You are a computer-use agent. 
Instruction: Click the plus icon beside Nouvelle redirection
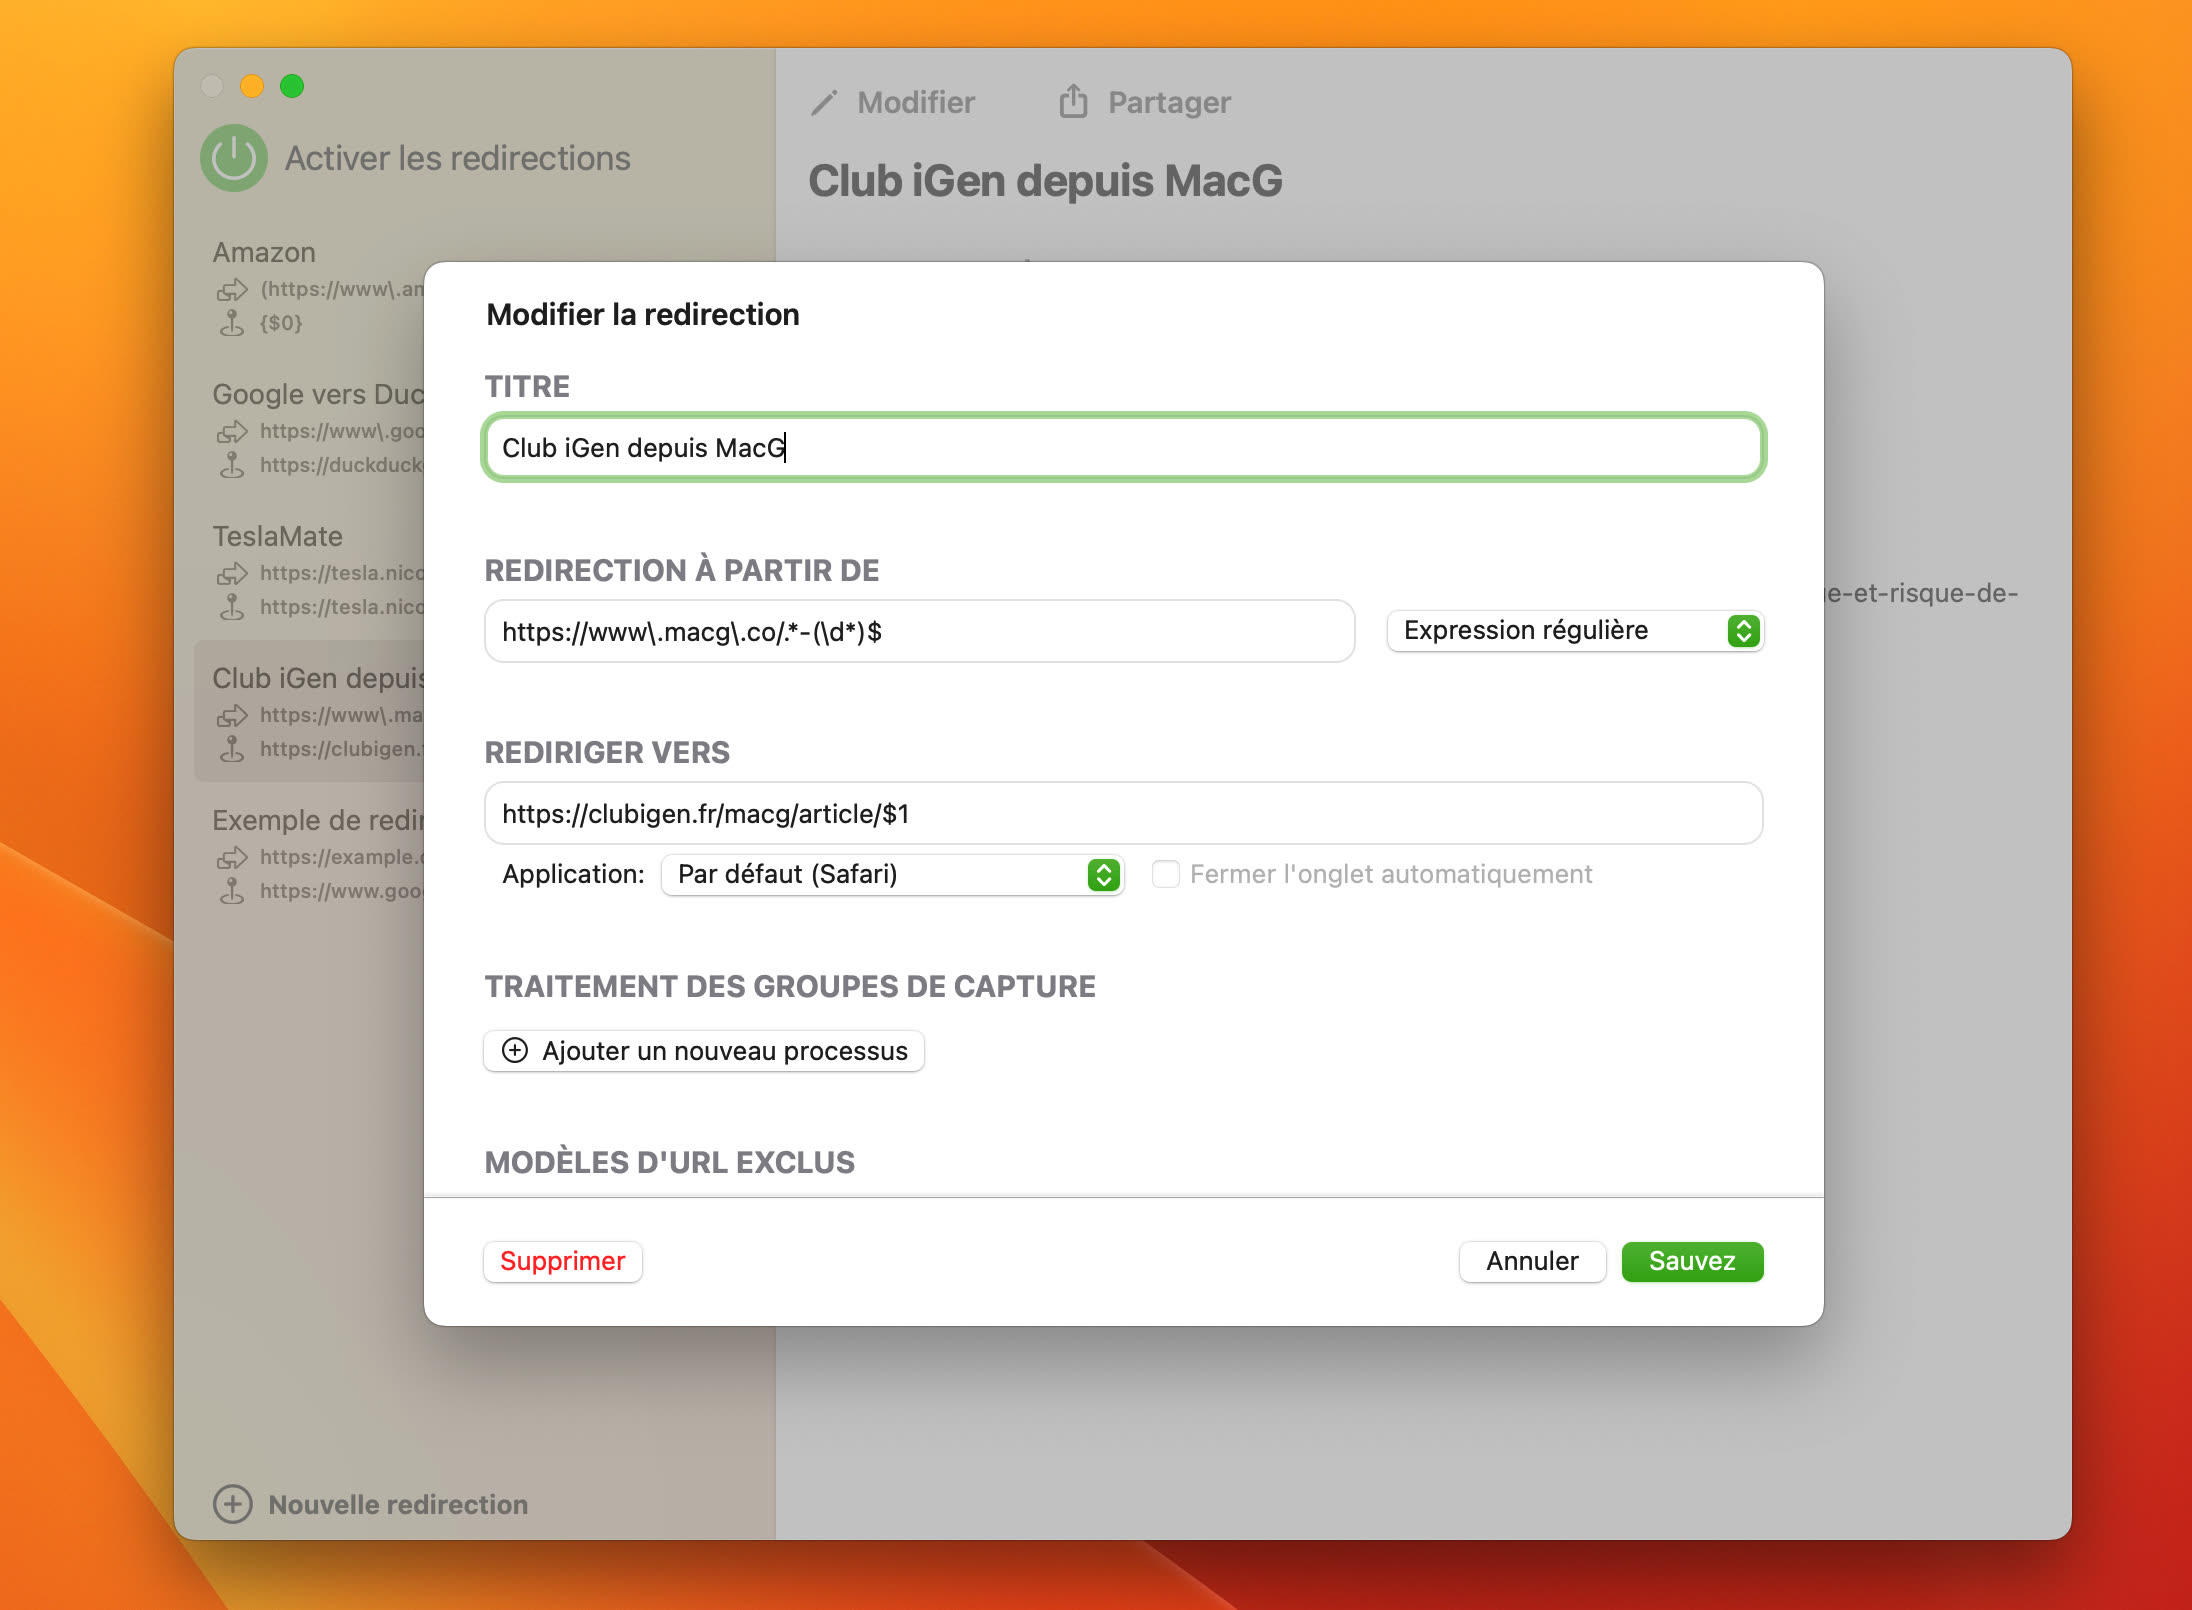(x=233, y=1504)
